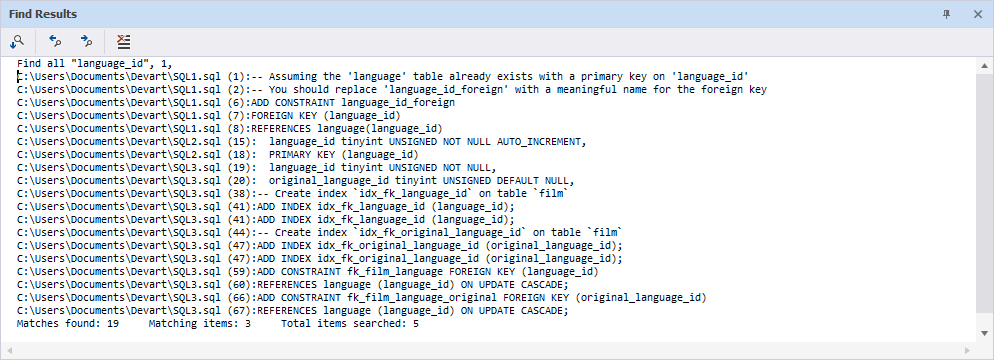Click the Find Results panel title
The image size is (994, 360).
pos(43,14)
